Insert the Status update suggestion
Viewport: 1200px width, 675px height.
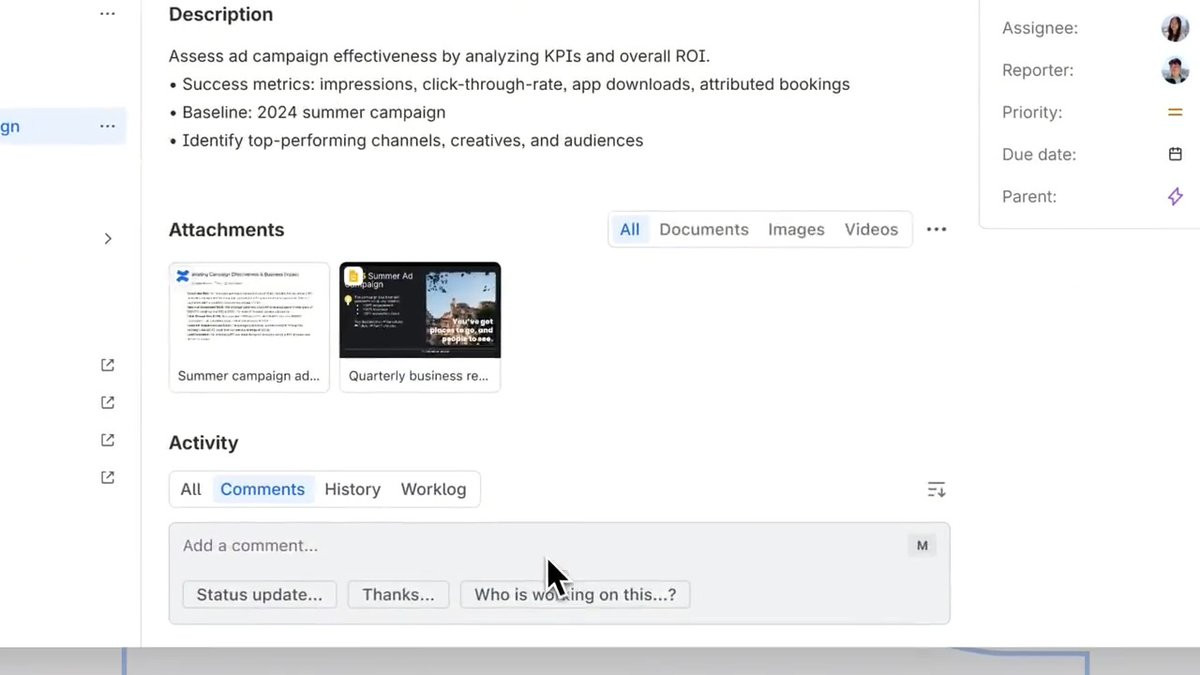tap(260, 594)
